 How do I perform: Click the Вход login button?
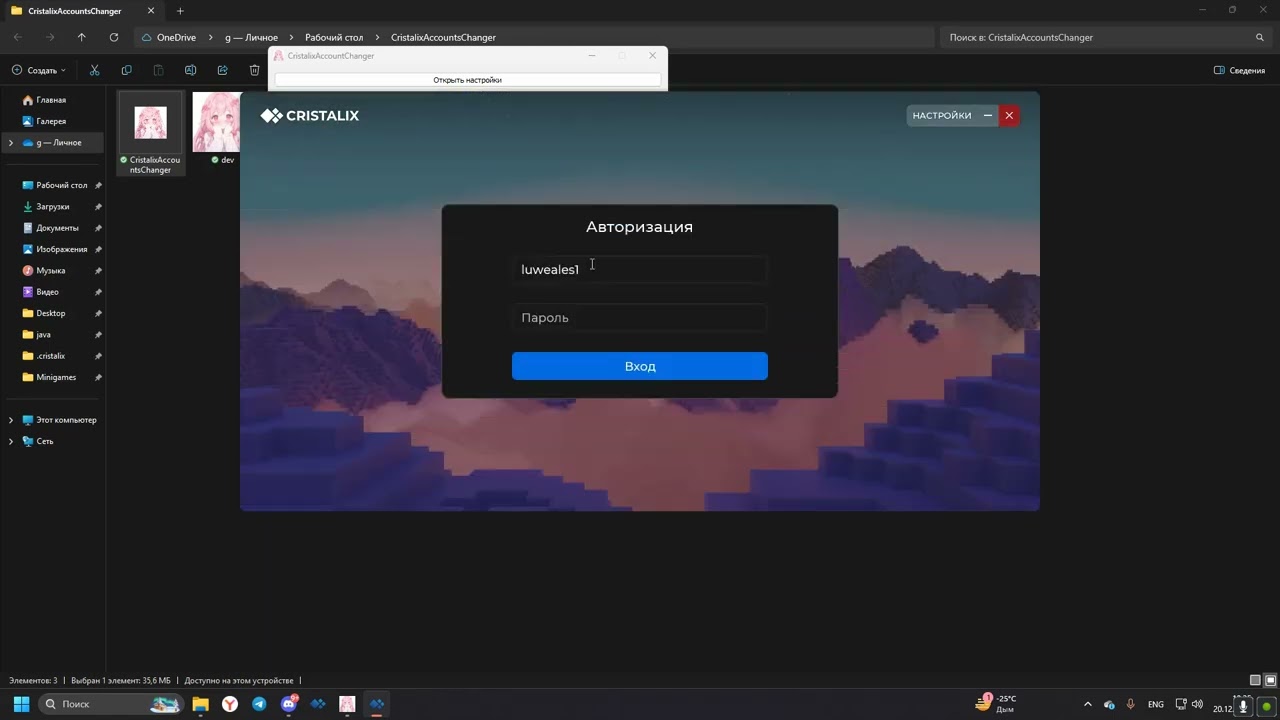[640, 366]
